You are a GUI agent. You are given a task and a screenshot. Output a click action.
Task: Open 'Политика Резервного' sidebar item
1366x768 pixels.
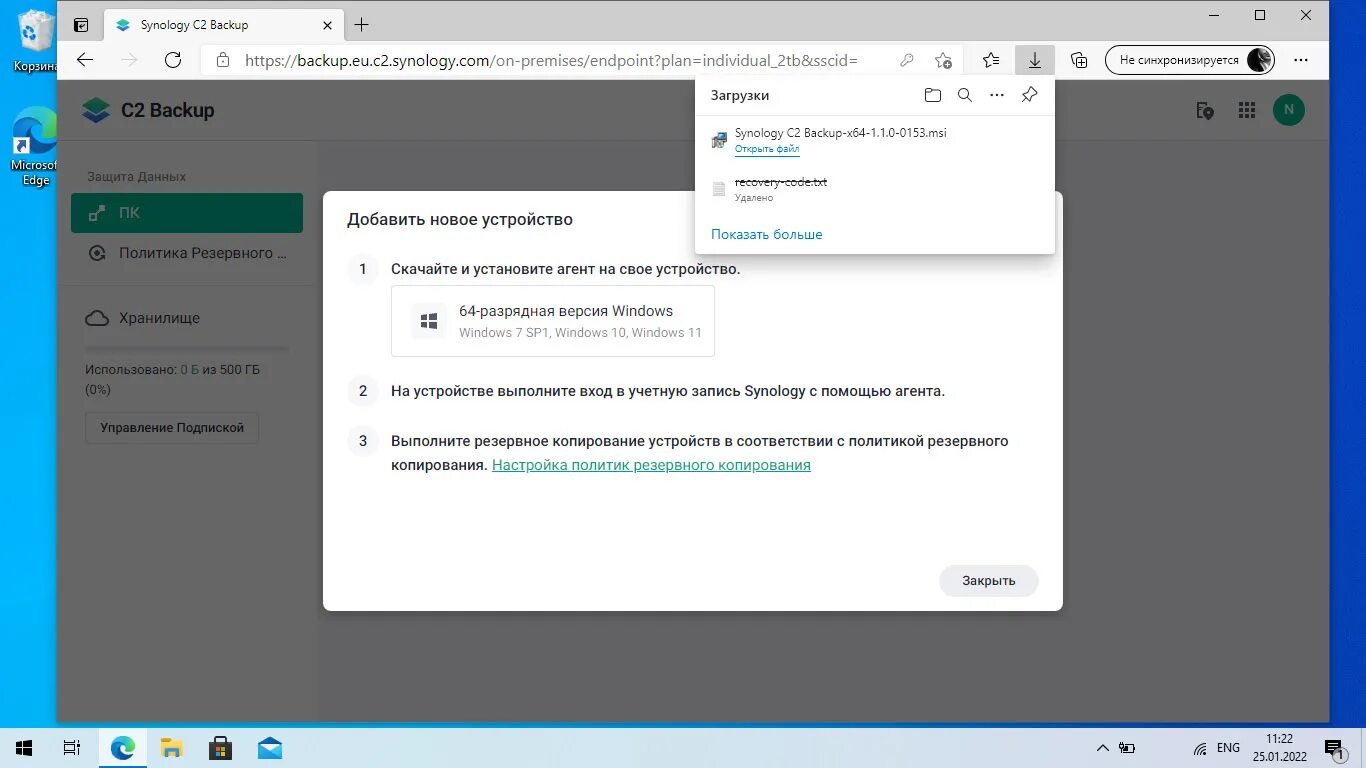(187, 253)
